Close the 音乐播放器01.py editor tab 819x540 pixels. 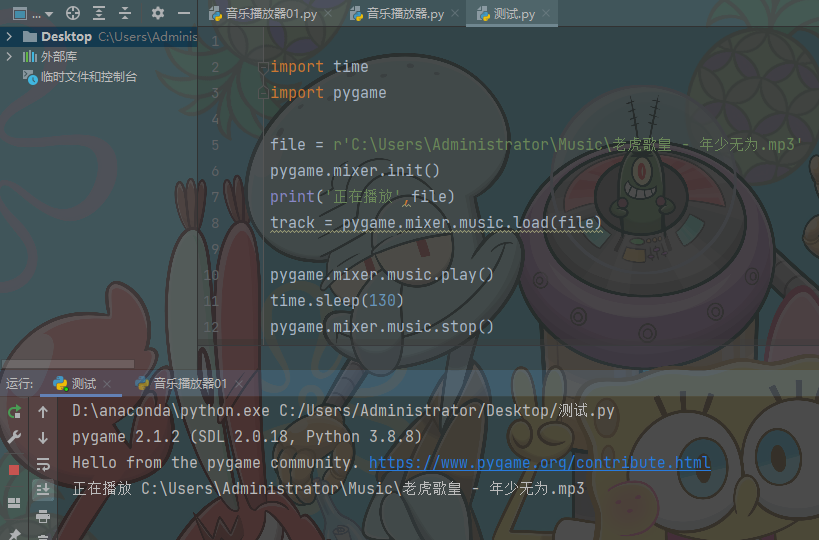pyautogui.click(x=328, y=14)
